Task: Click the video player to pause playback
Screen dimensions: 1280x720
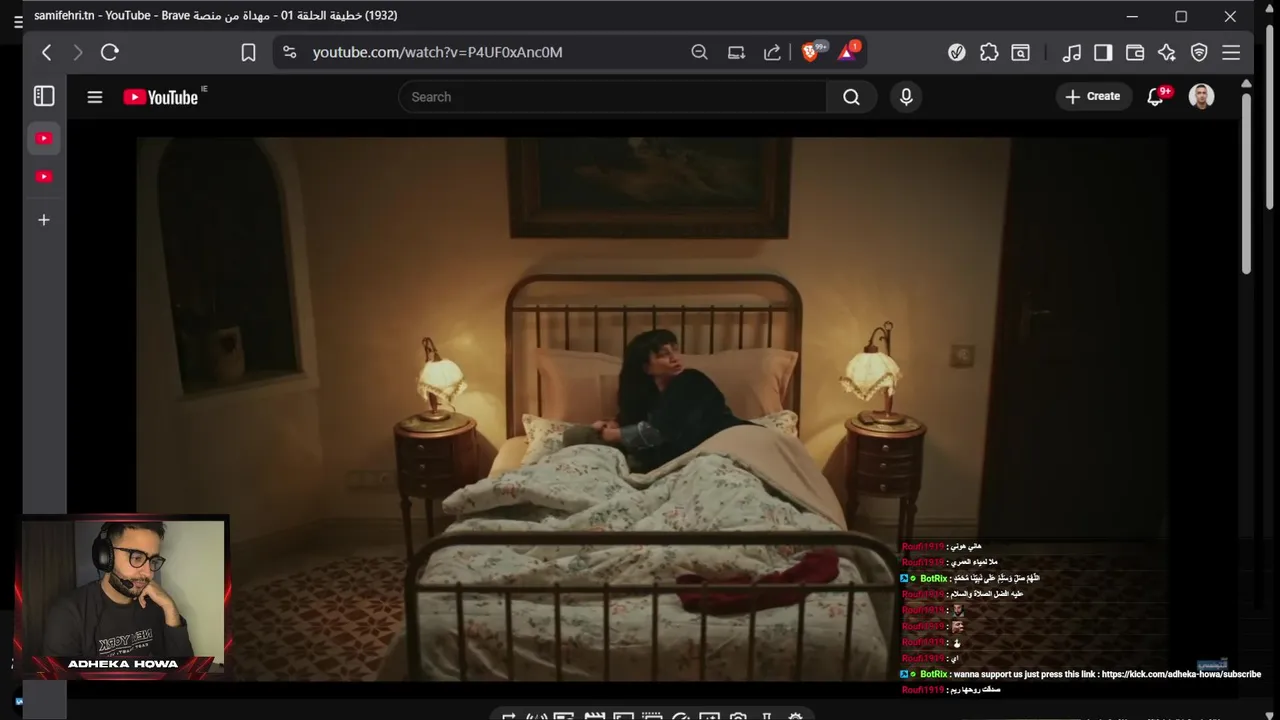Action: [x=651, y=408]
